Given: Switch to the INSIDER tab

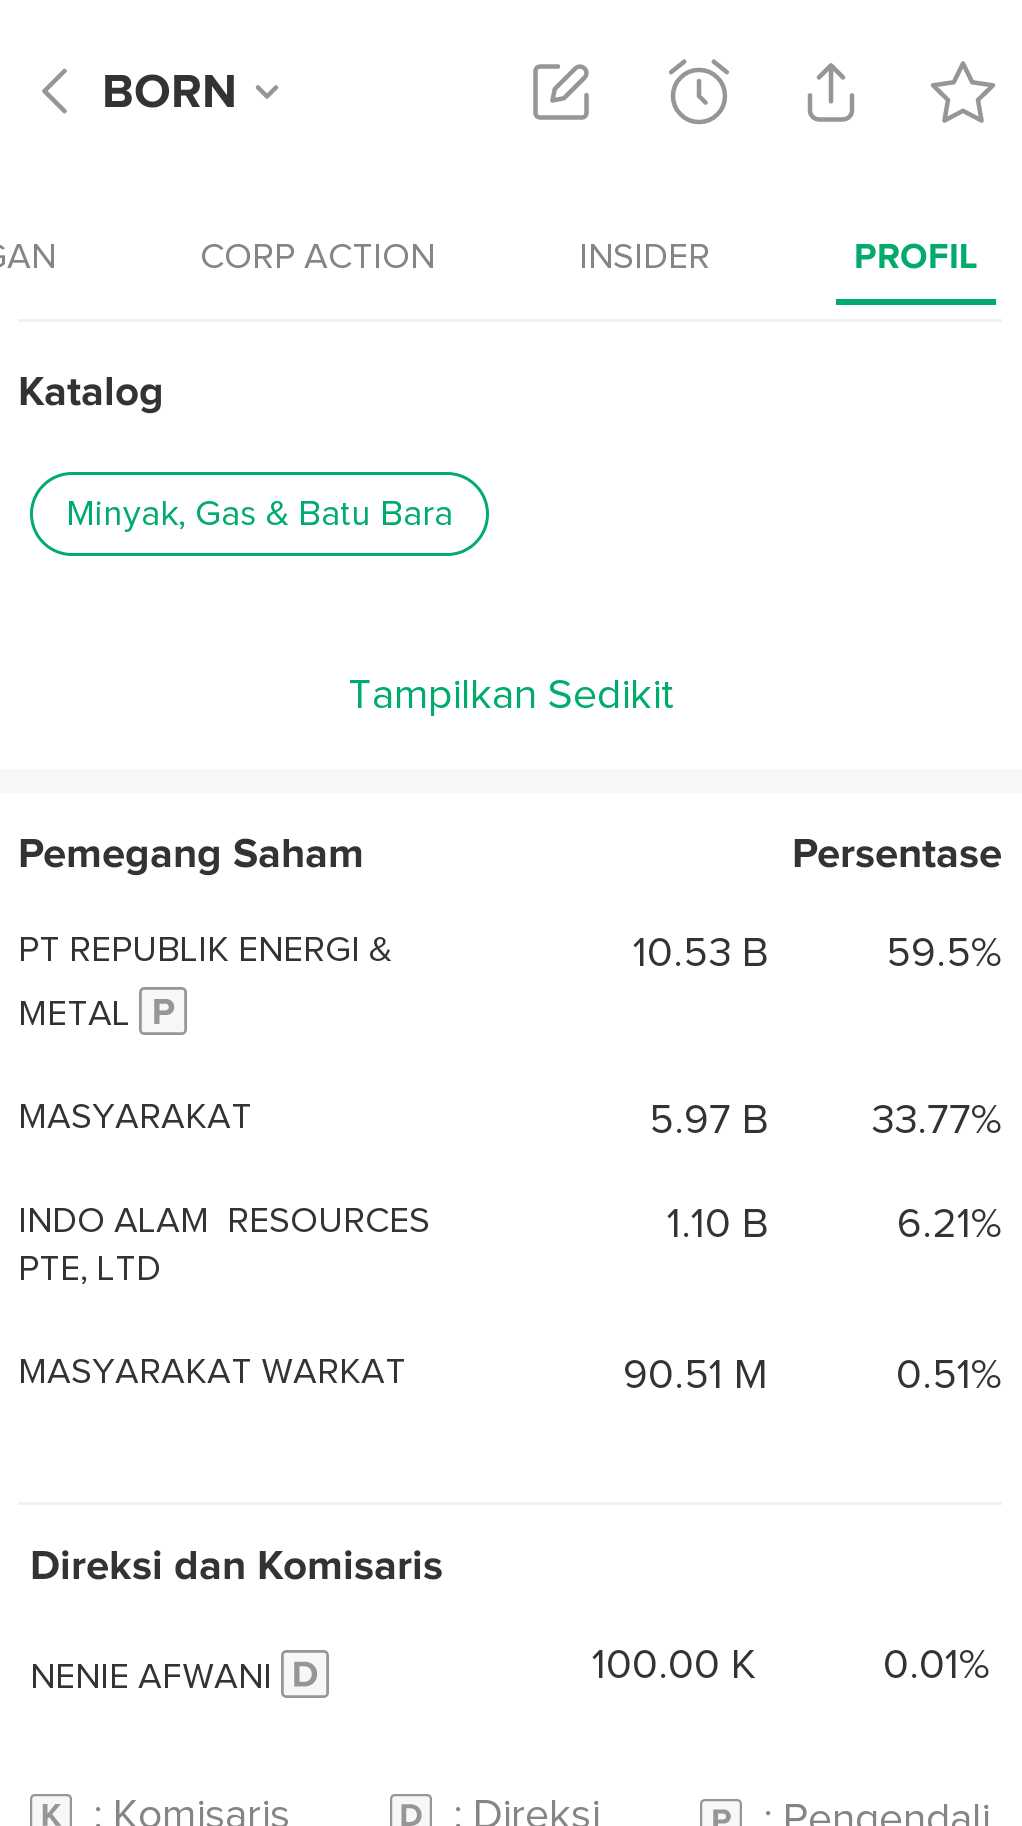Looking at the screenshot, I should pyautogui.click(x=644, y=257).
